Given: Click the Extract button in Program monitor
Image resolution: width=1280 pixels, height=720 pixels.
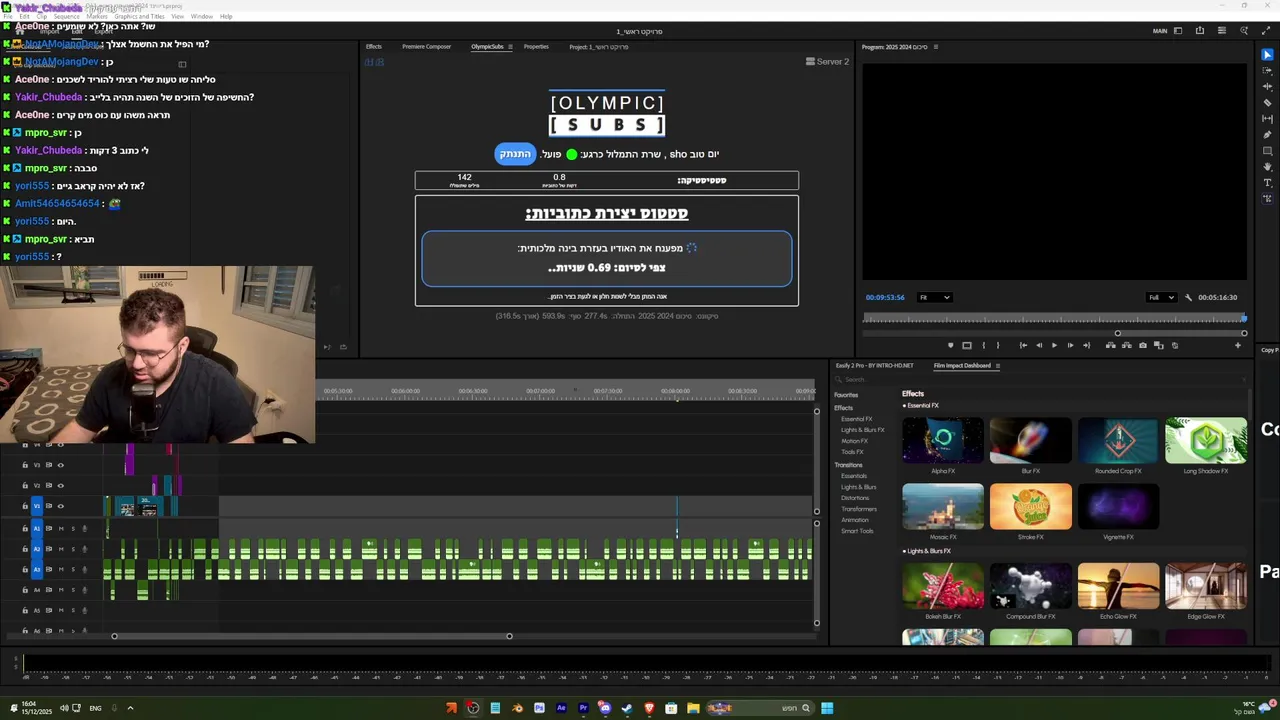Looking at the screenshot, I should click(1127, 345).
